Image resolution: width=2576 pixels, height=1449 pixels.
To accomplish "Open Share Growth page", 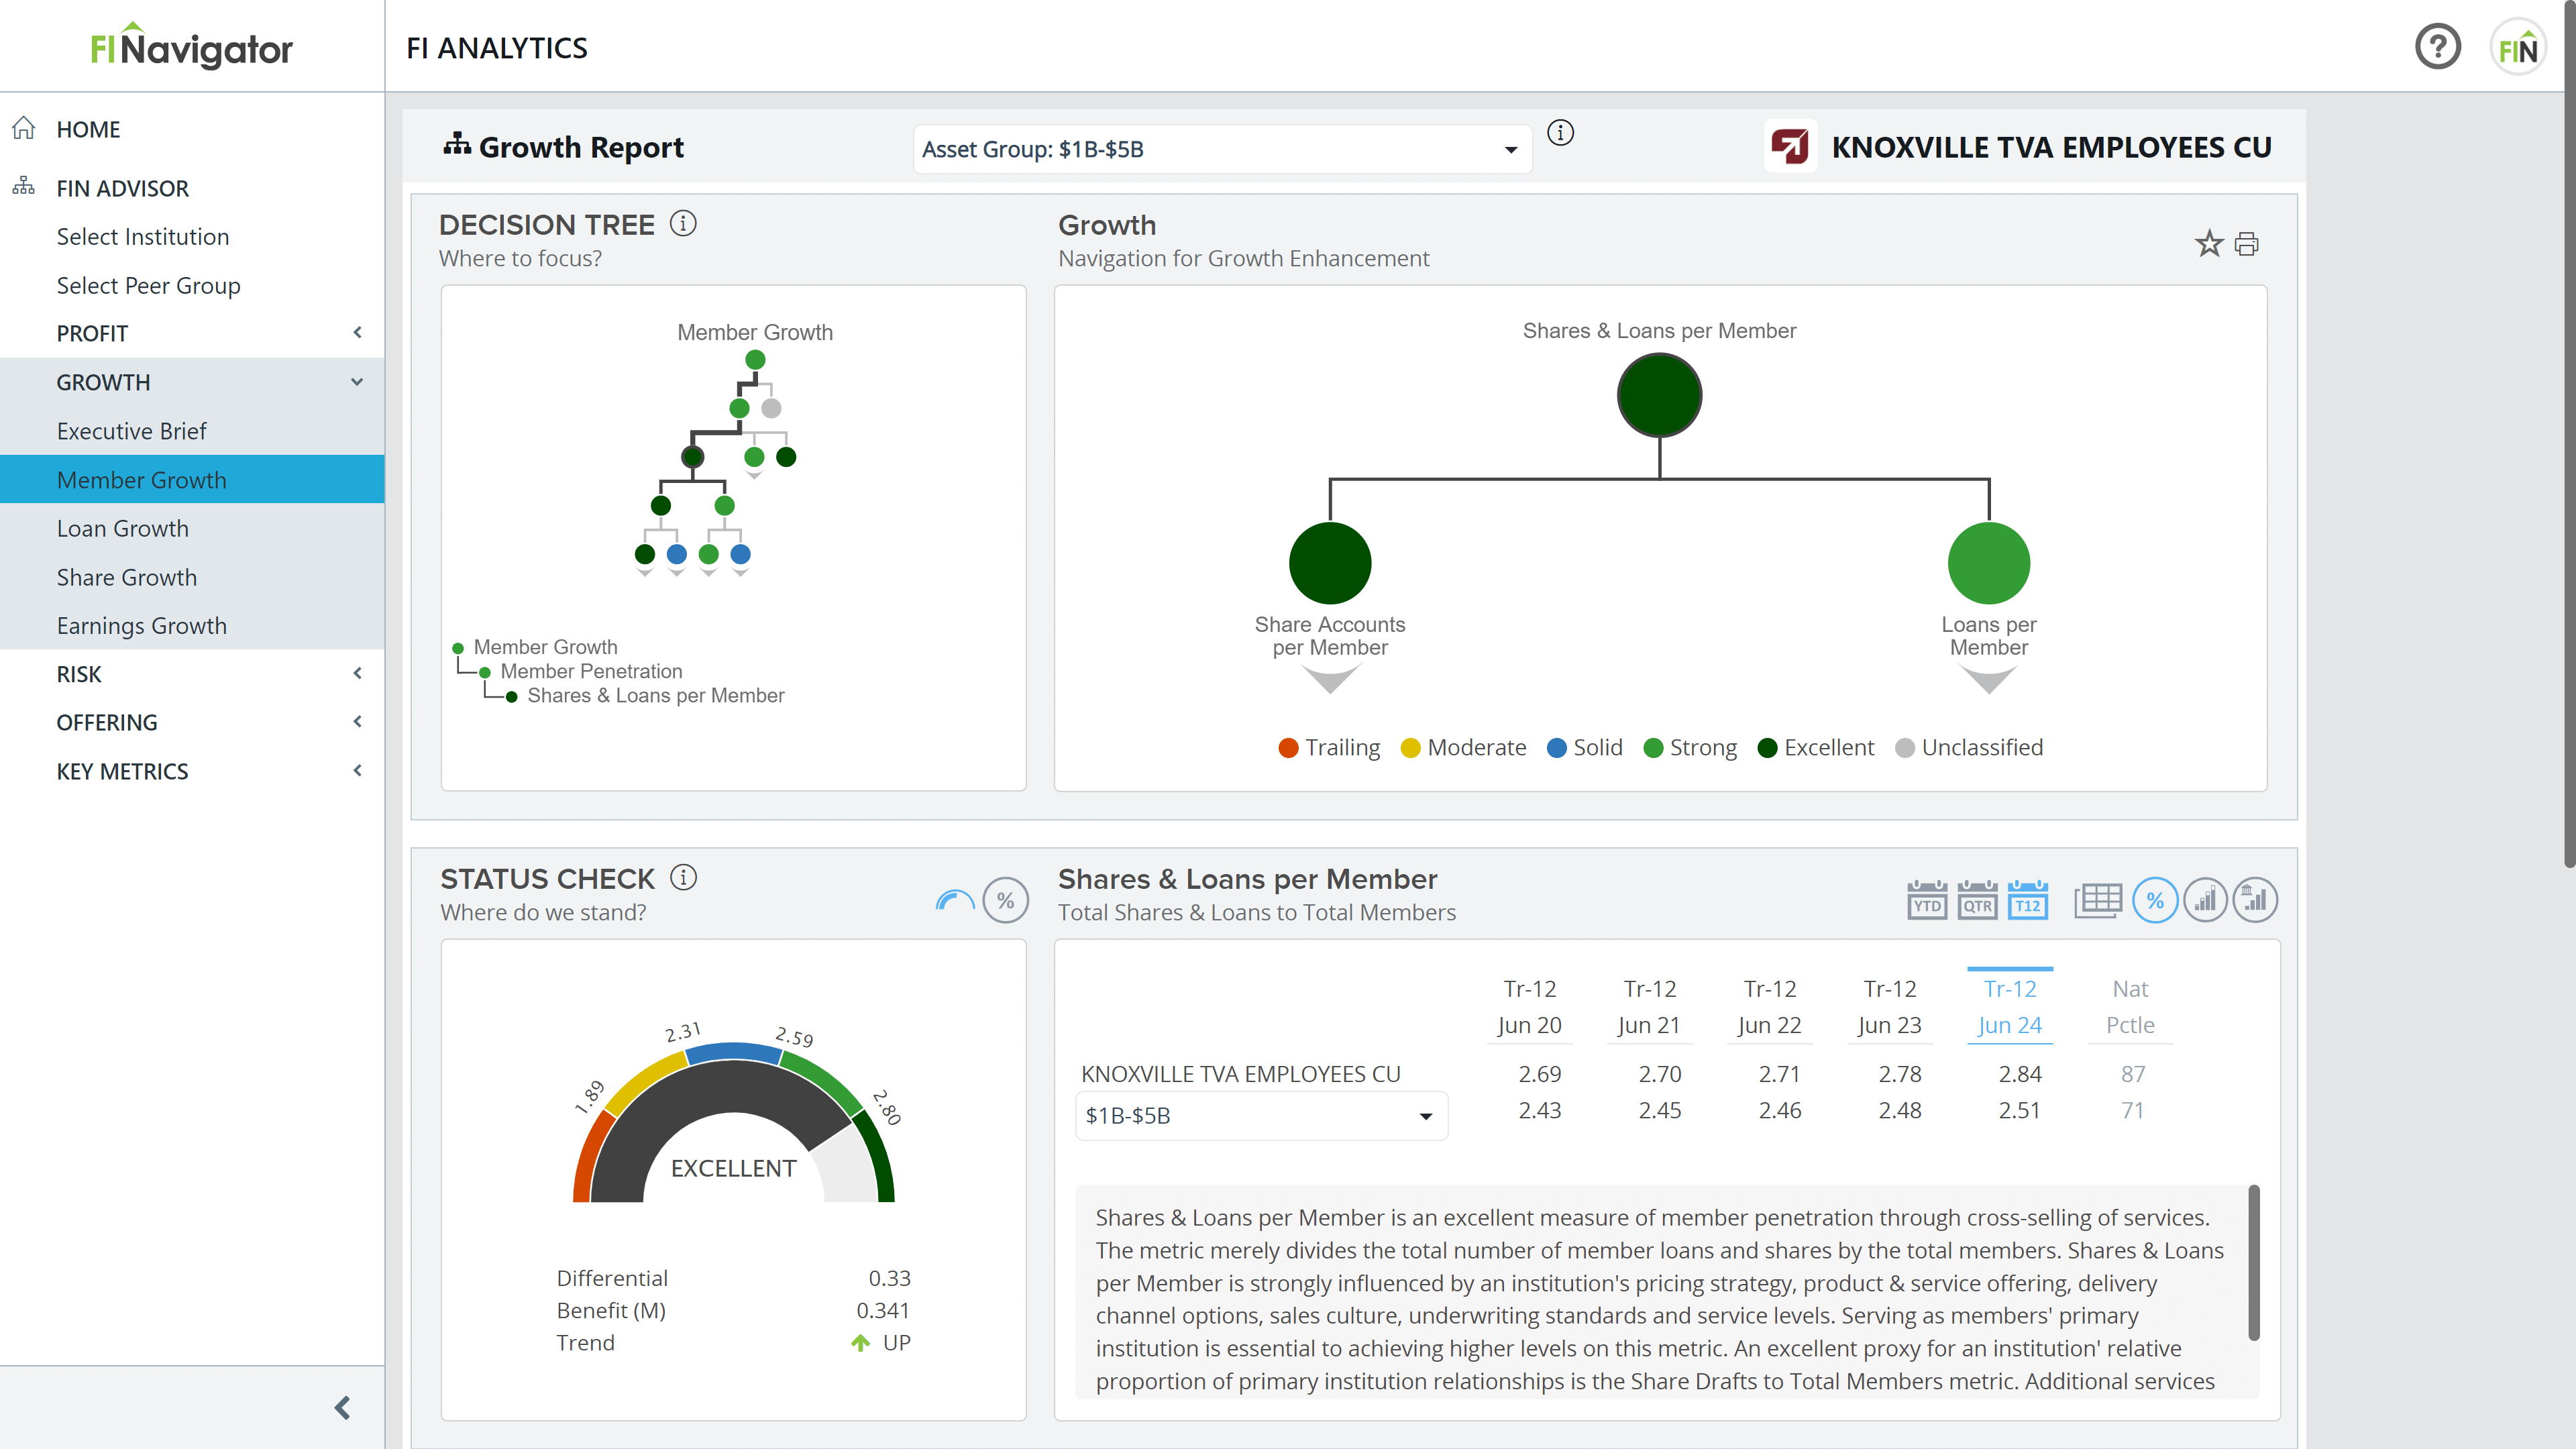I will (192, 577).
